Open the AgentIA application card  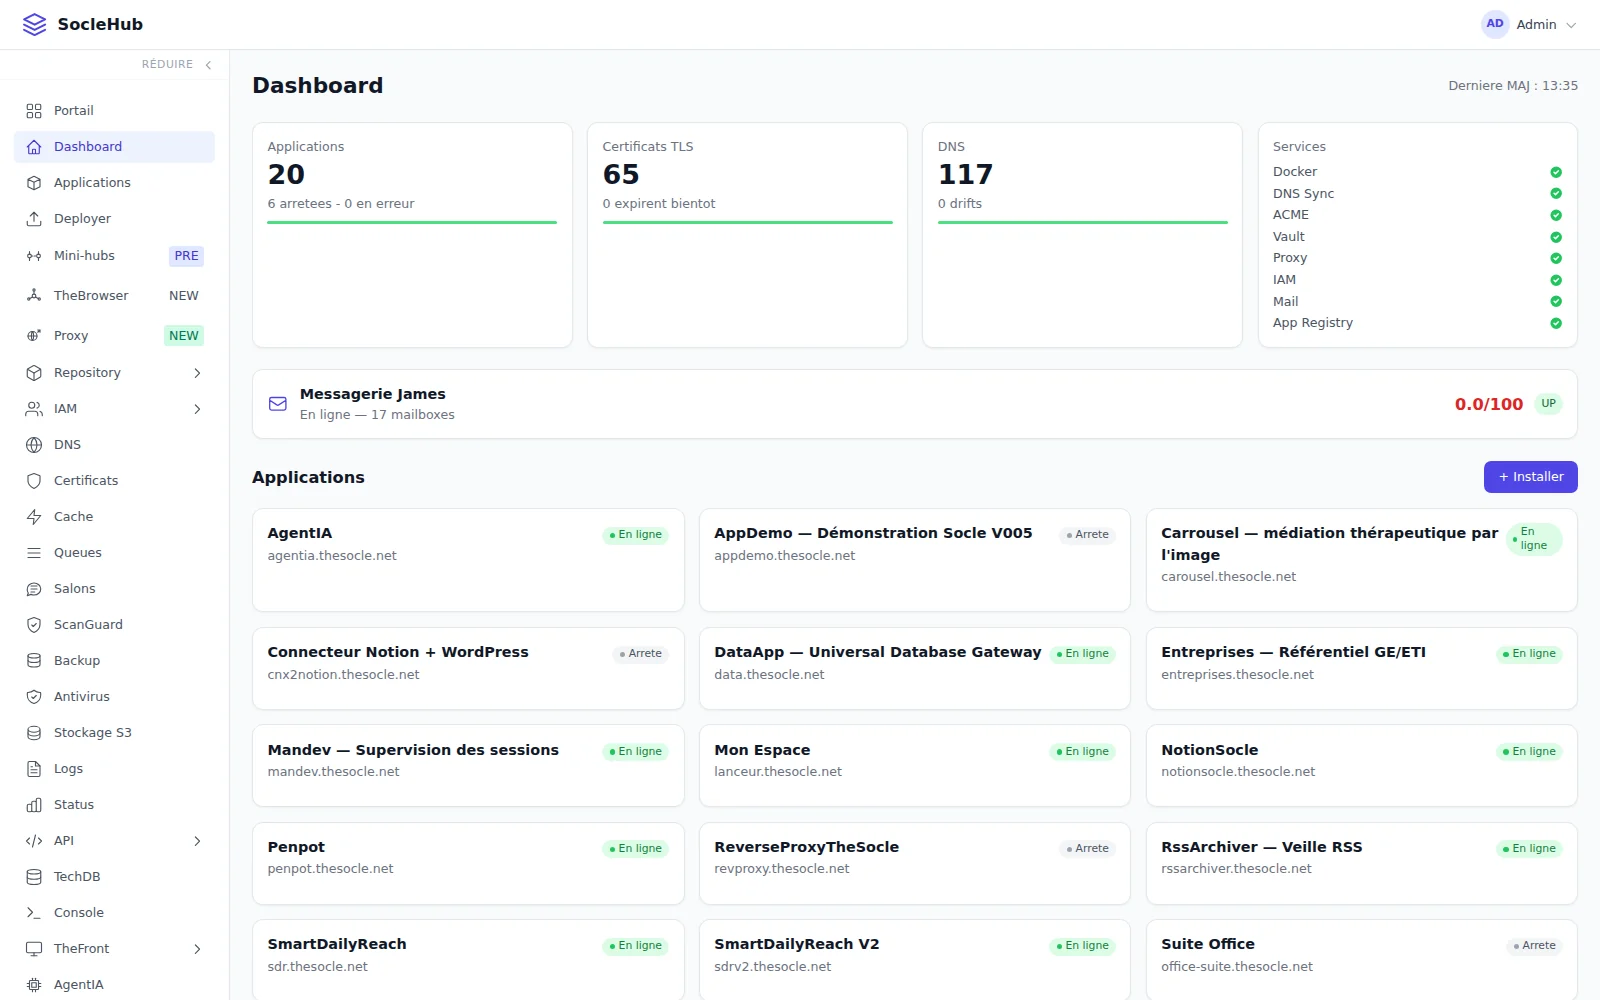tap(468, 560)
